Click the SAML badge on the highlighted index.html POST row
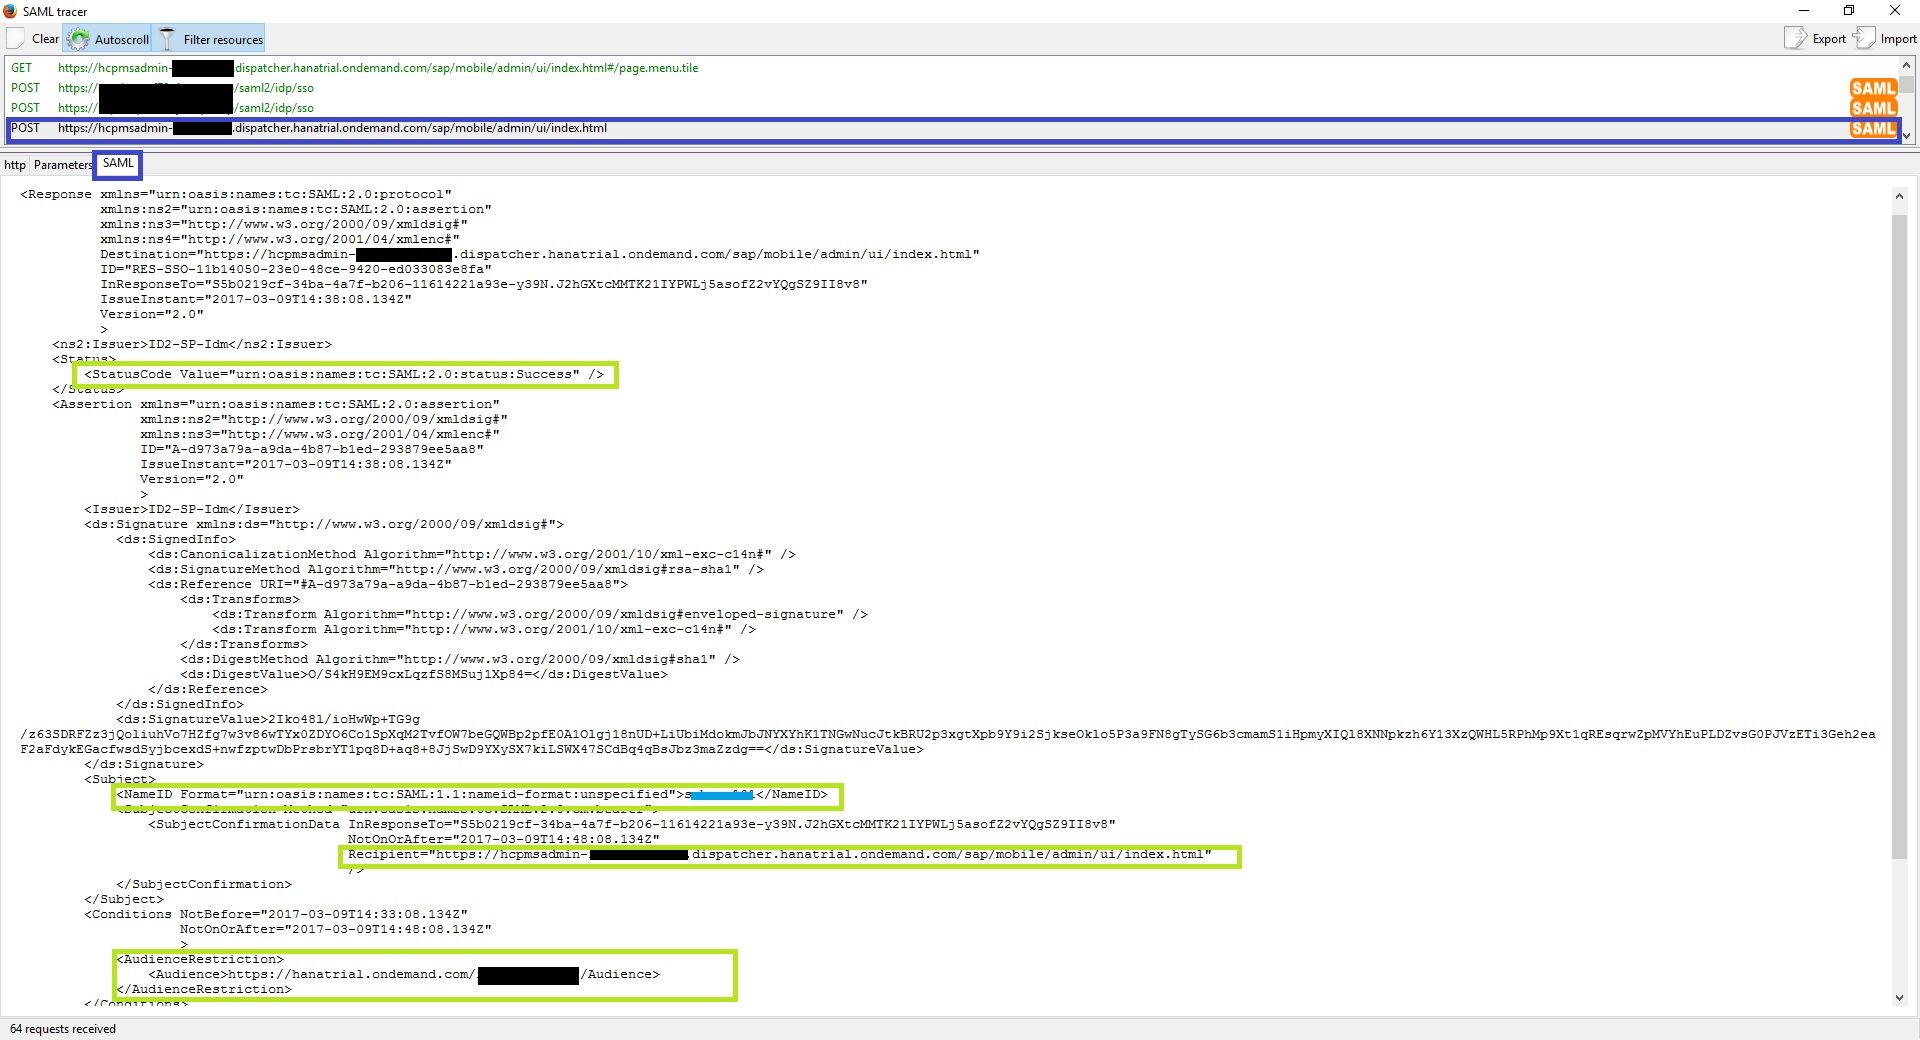Viewport: 1920px width, 1040px height. point(1872,129)
